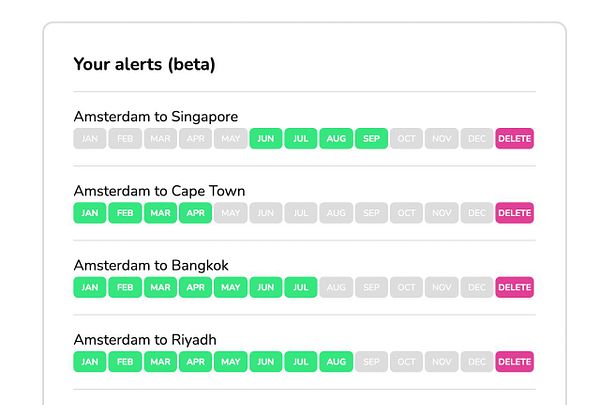
Task: Enable OCT for Amsterdam to Singapore
Action: point(406,139)
